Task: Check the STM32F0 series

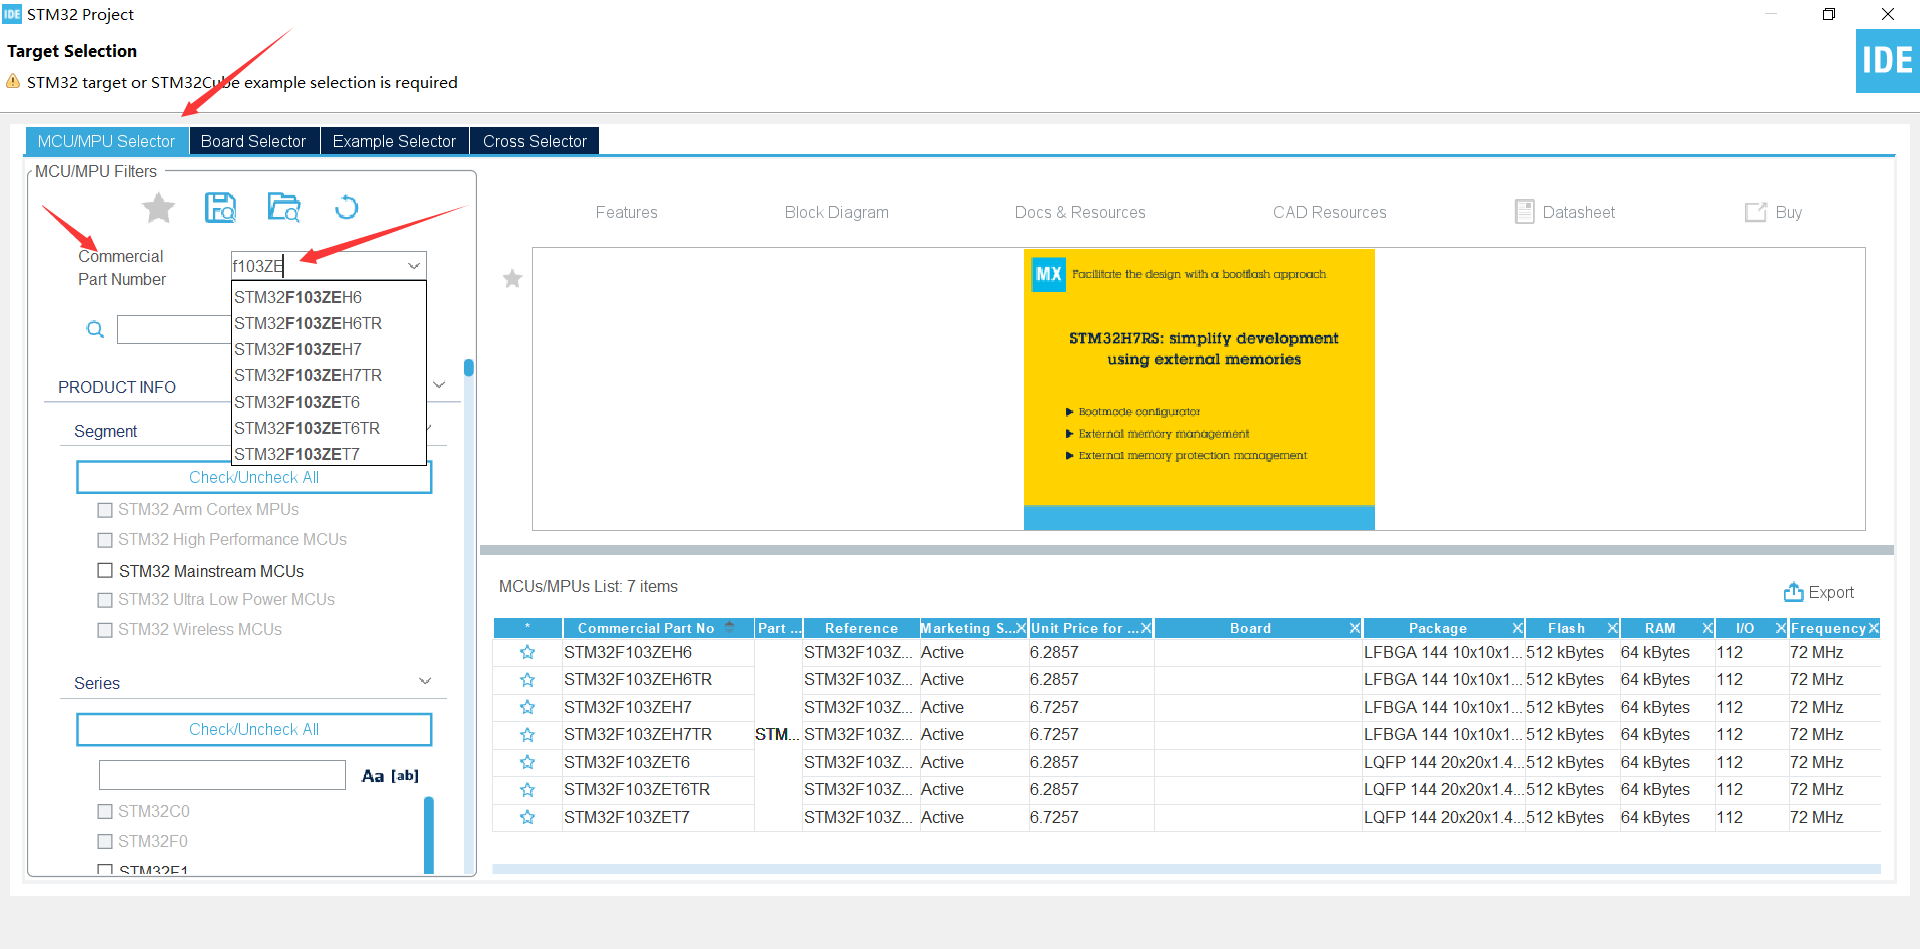Action: 105,842
